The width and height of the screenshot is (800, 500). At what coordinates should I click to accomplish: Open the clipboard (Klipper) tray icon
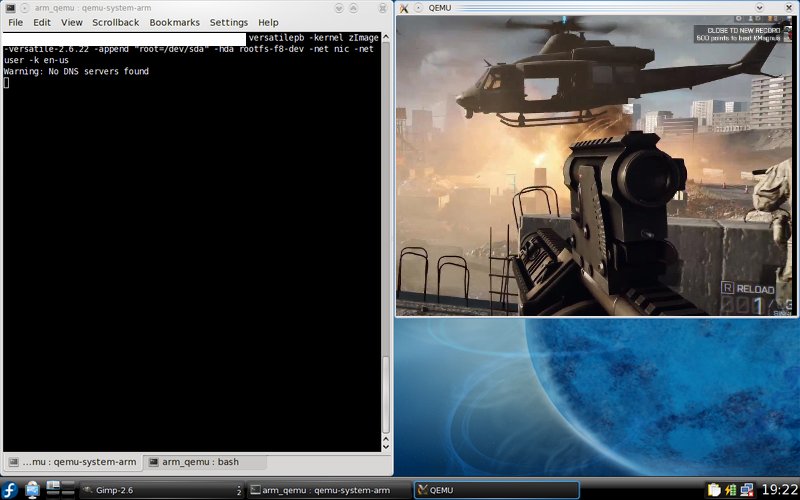(x=714, y=490)
